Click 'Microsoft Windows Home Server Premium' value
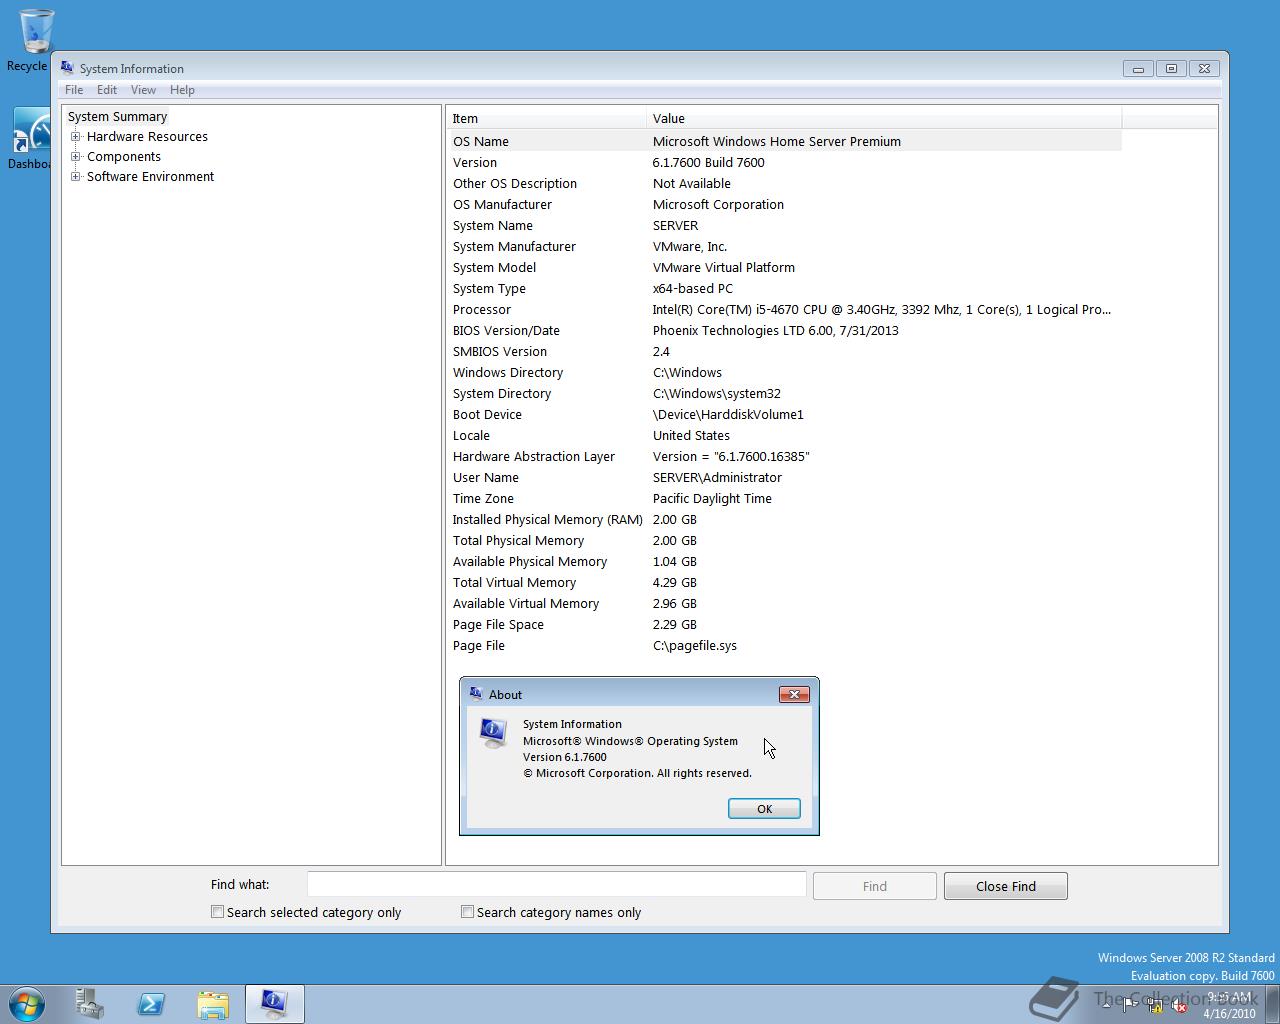Image resolution: width=1280 pixels, height=1024 pixels. coord(777,141)
